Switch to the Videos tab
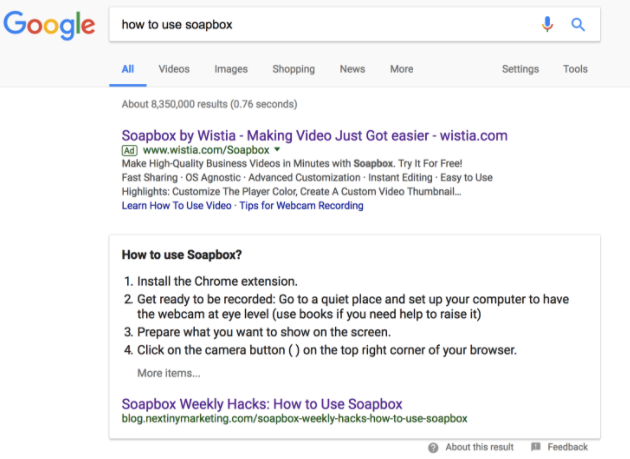630x459 pixels. coord(174,69)
